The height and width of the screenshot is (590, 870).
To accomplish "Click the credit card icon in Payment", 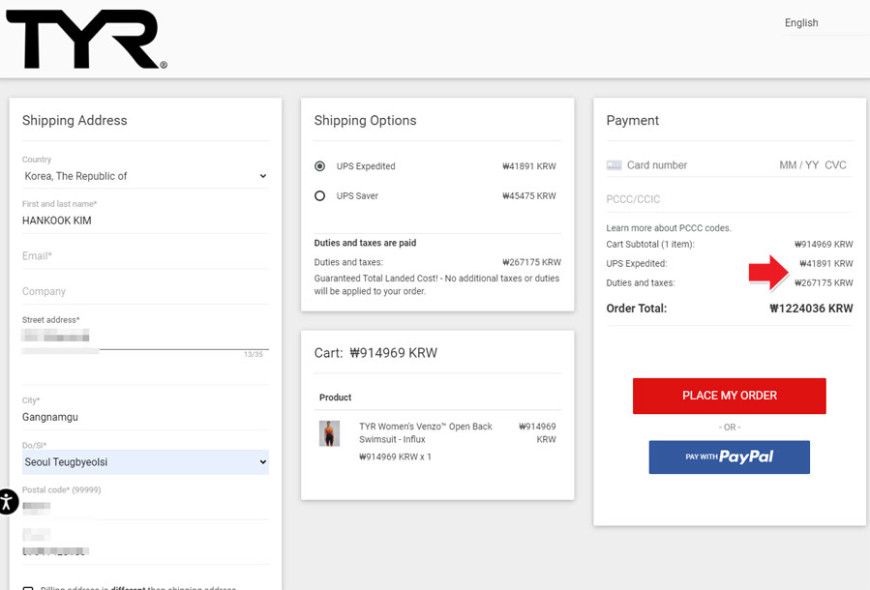I will click(614, 165).
